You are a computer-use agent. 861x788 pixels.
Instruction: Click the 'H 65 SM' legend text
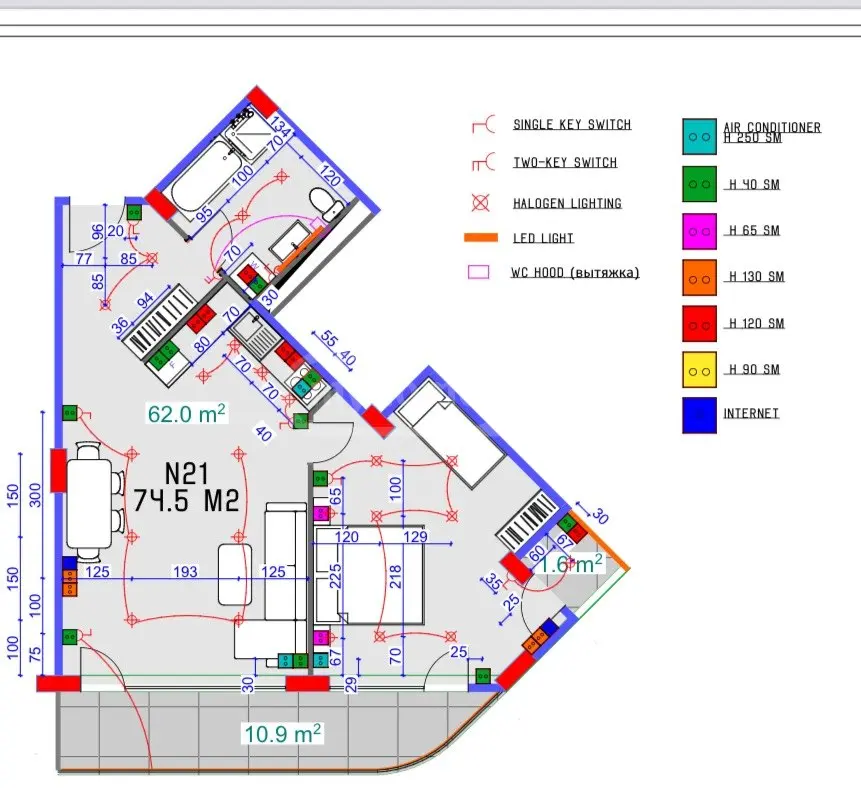pos(754,231)
